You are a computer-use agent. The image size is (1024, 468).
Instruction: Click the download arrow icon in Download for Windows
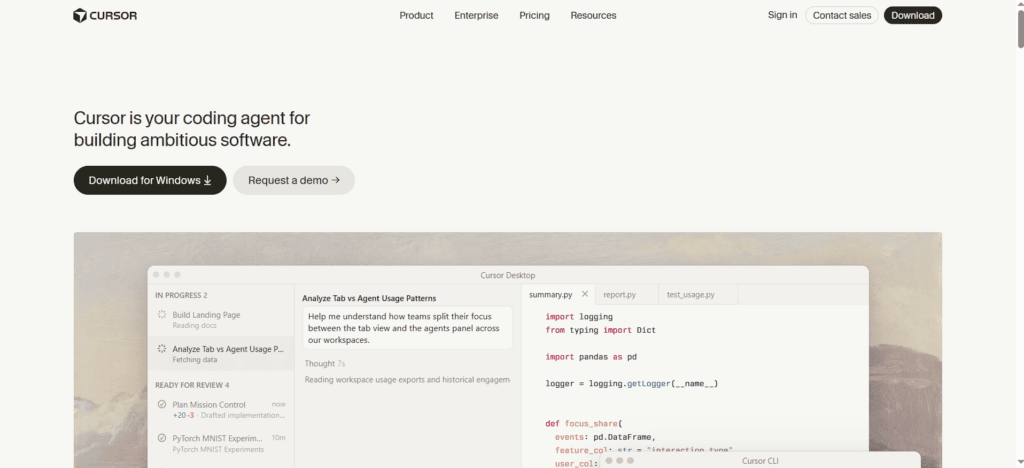pos(208,180)
